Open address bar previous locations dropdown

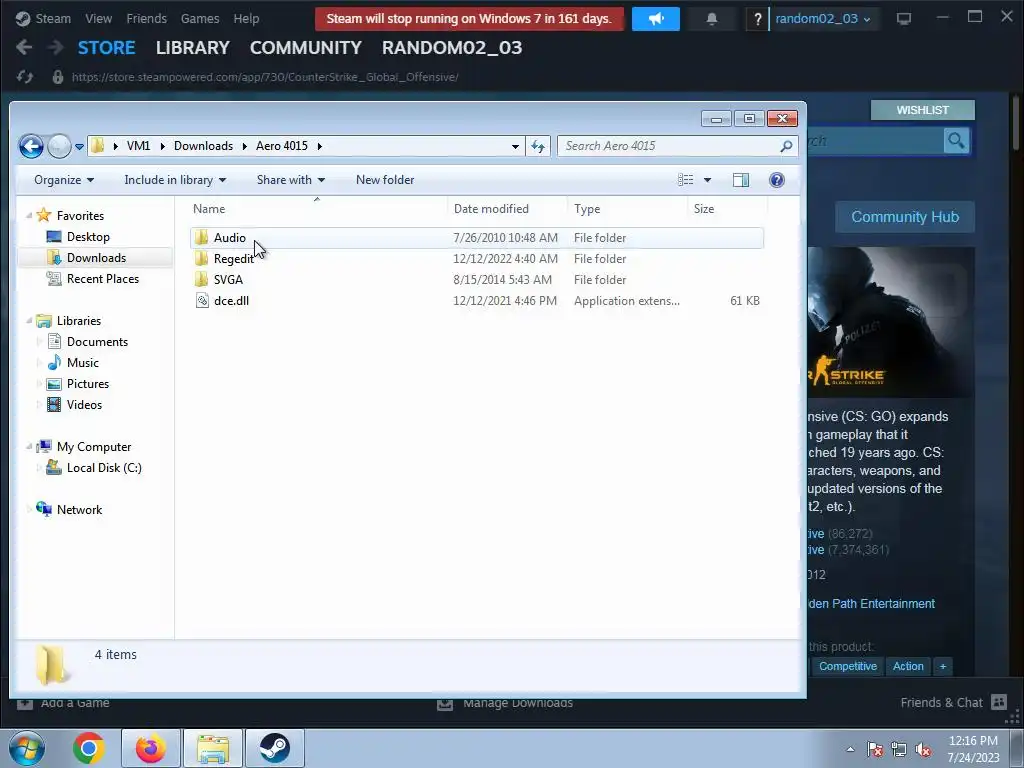(515, 146)
